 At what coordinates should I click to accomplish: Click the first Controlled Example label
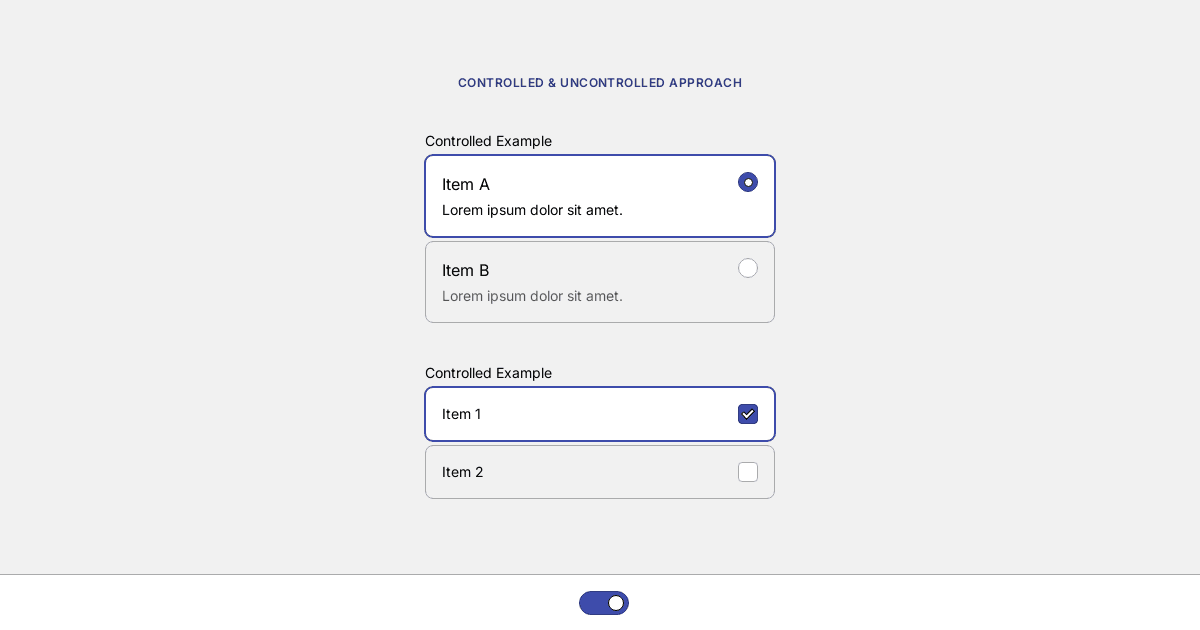click(x=488, y=141)
